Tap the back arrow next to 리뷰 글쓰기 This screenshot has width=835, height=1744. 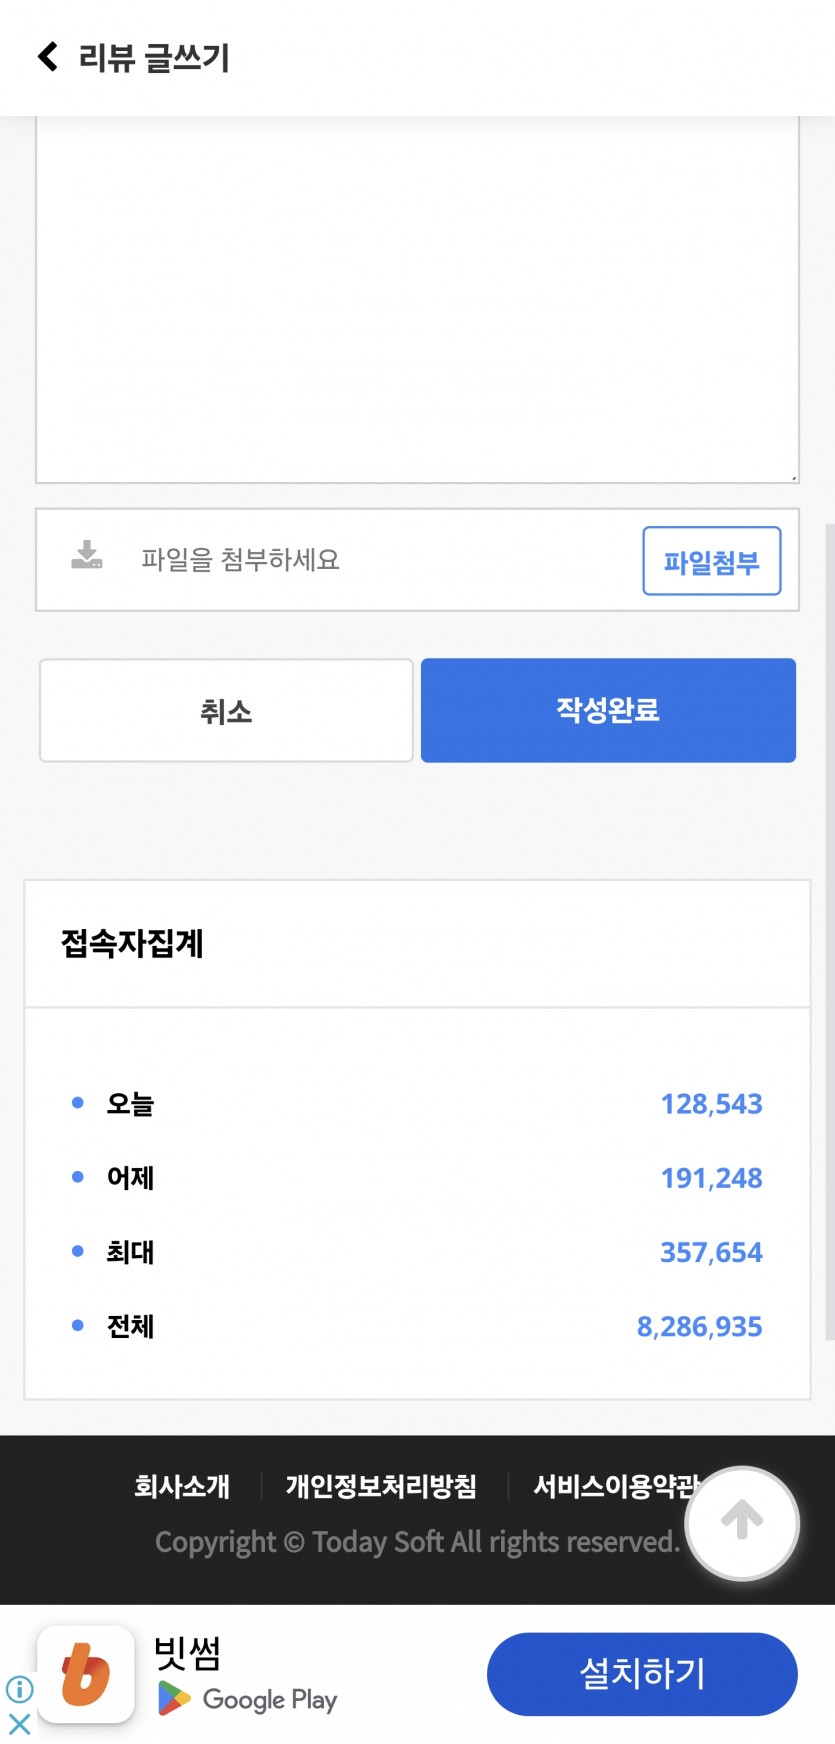47,57
